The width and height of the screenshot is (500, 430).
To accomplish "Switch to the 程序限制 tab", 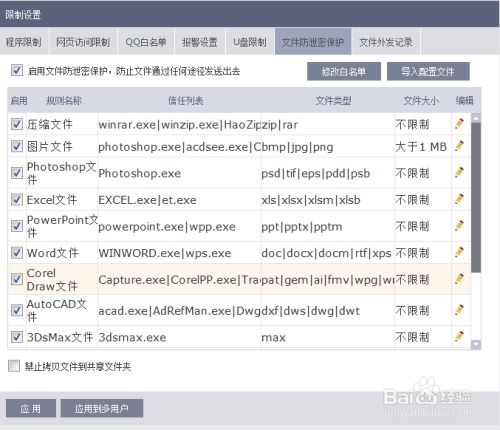I will [24, 42].
